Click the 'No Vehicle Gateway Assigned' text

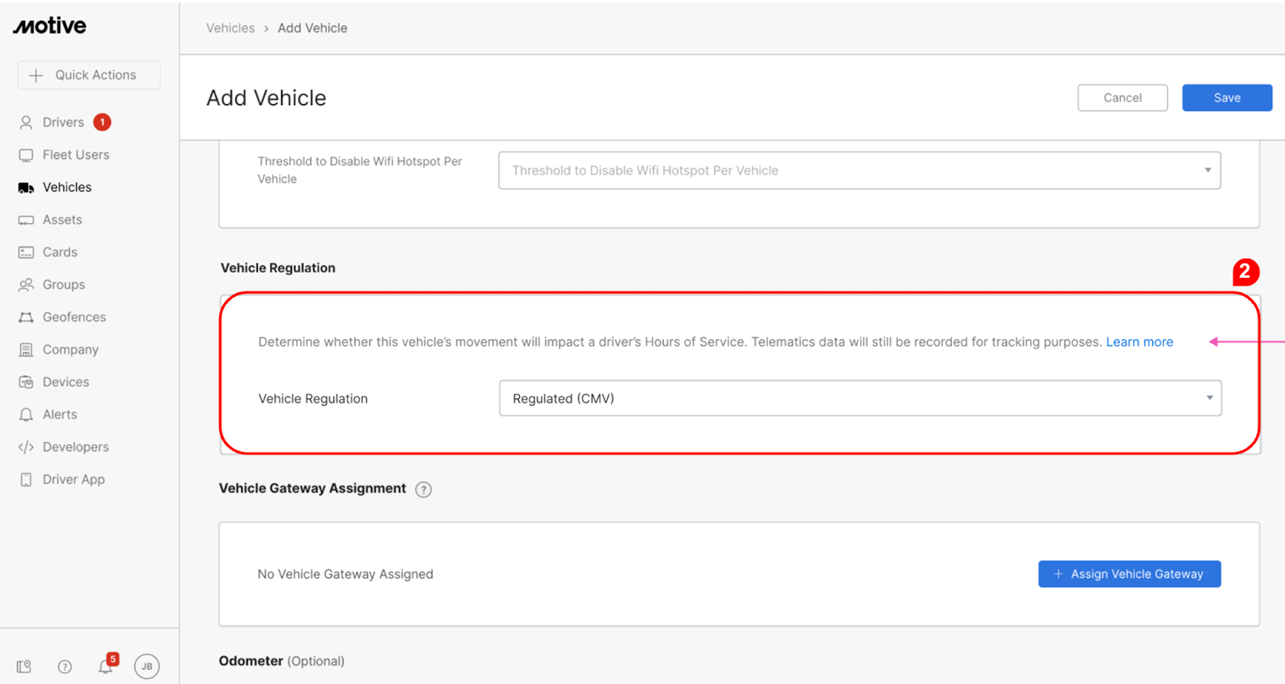pos(345,574)
